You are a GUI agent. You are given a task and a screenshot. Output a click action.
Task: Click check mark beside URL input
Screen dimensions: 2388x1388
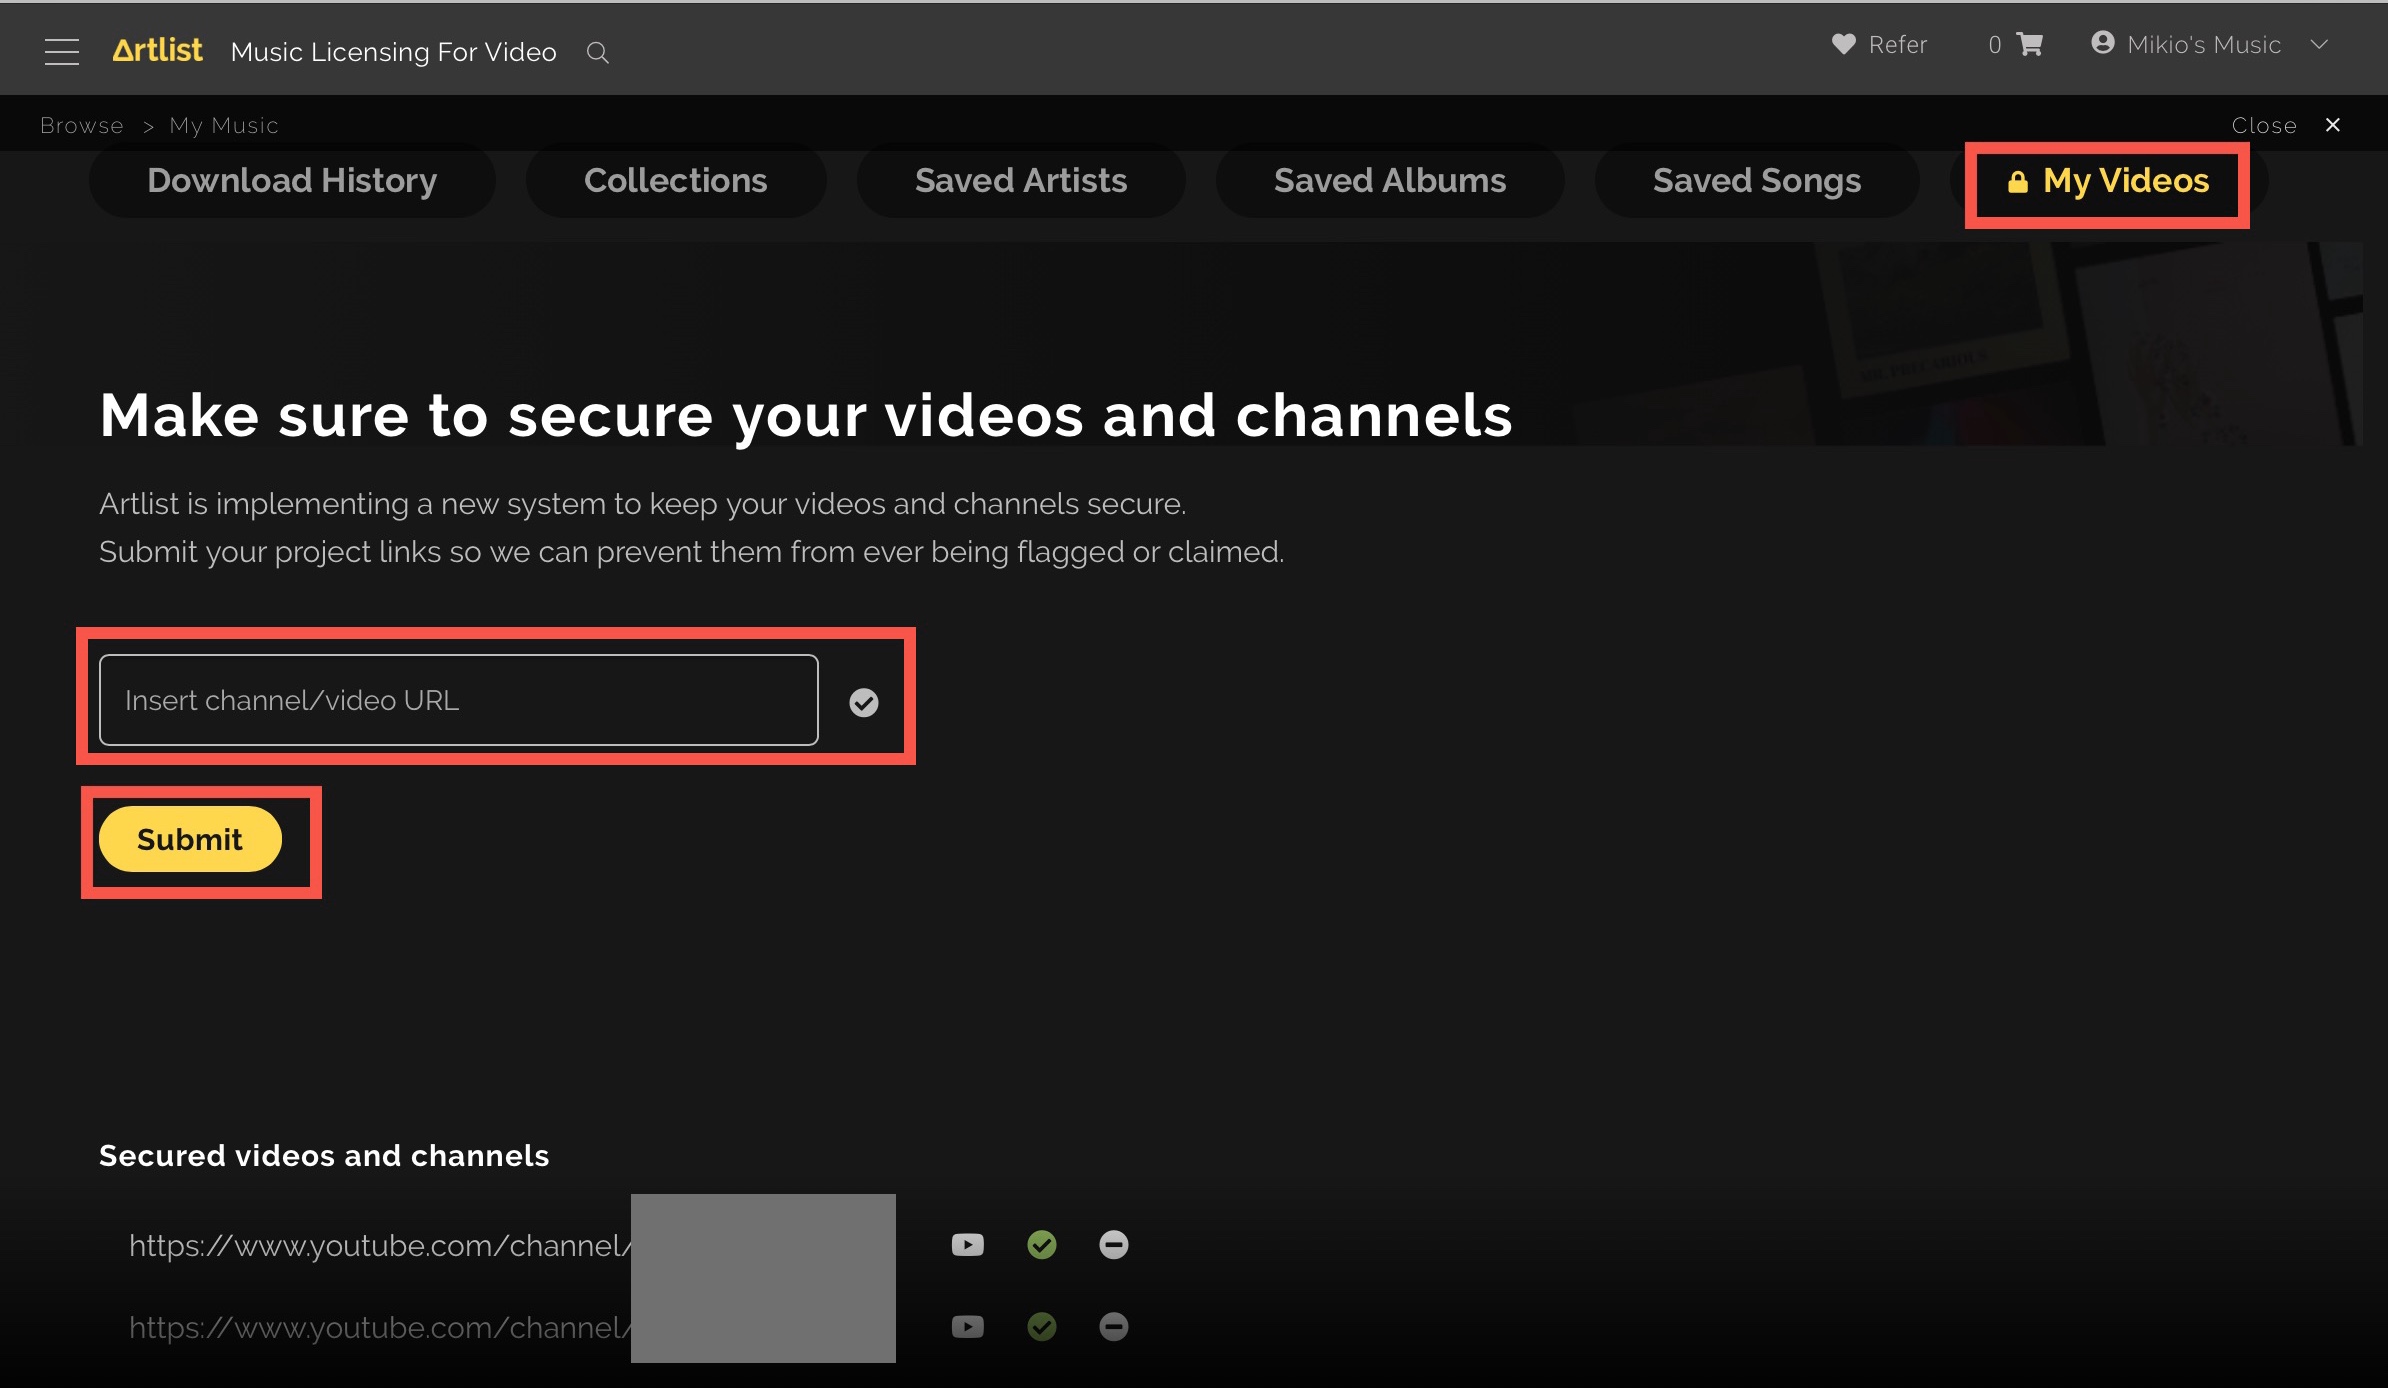(864, 703)
